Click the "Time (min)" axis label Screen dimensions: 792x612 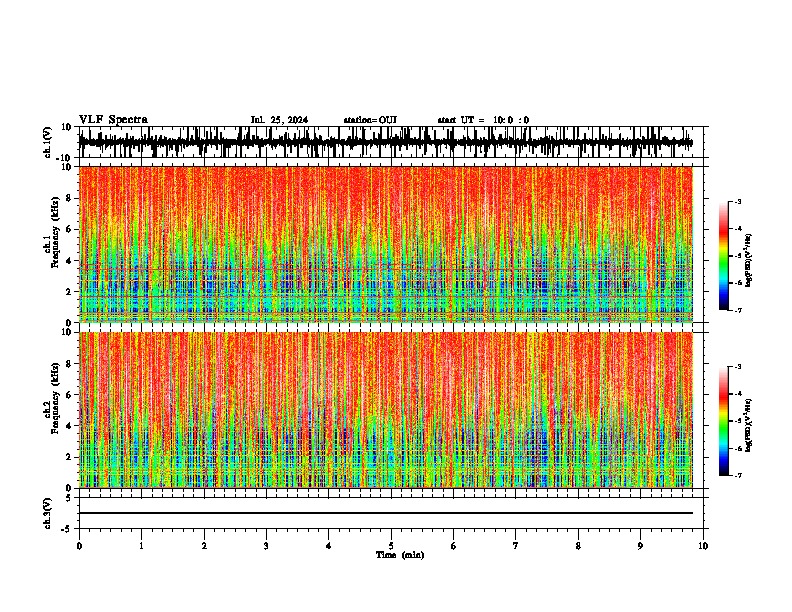tap(400, 555)
